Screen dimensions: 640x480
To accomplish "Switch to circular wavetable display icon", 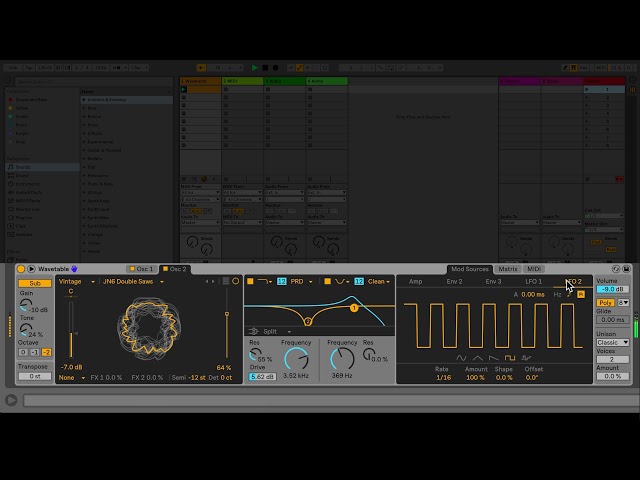I will point(236,281).
